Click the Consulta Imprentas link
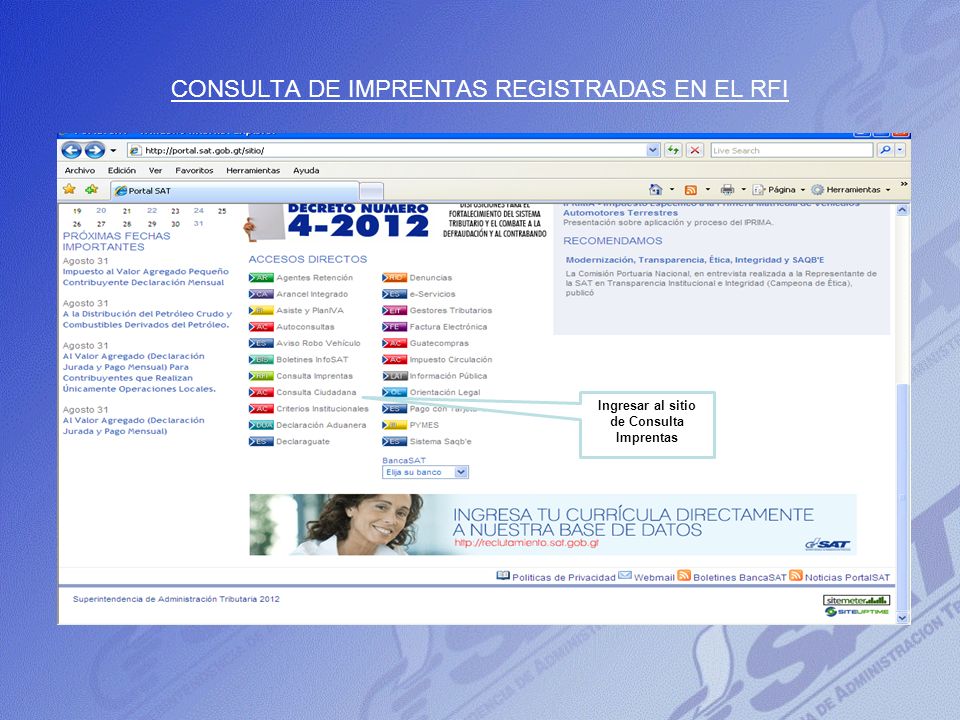The height and width of the screenshot is (720, 960). point(314,376)
